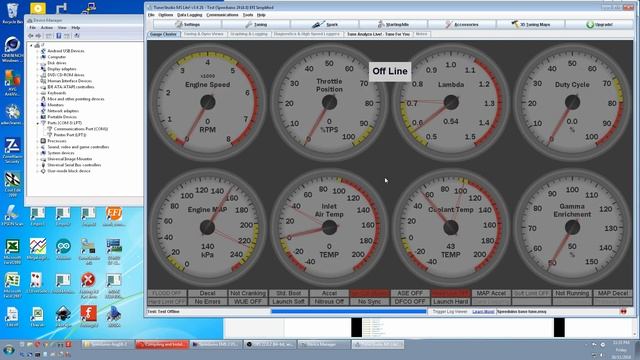
Task: Click the Windows Start orb
Action: [9, 350]
